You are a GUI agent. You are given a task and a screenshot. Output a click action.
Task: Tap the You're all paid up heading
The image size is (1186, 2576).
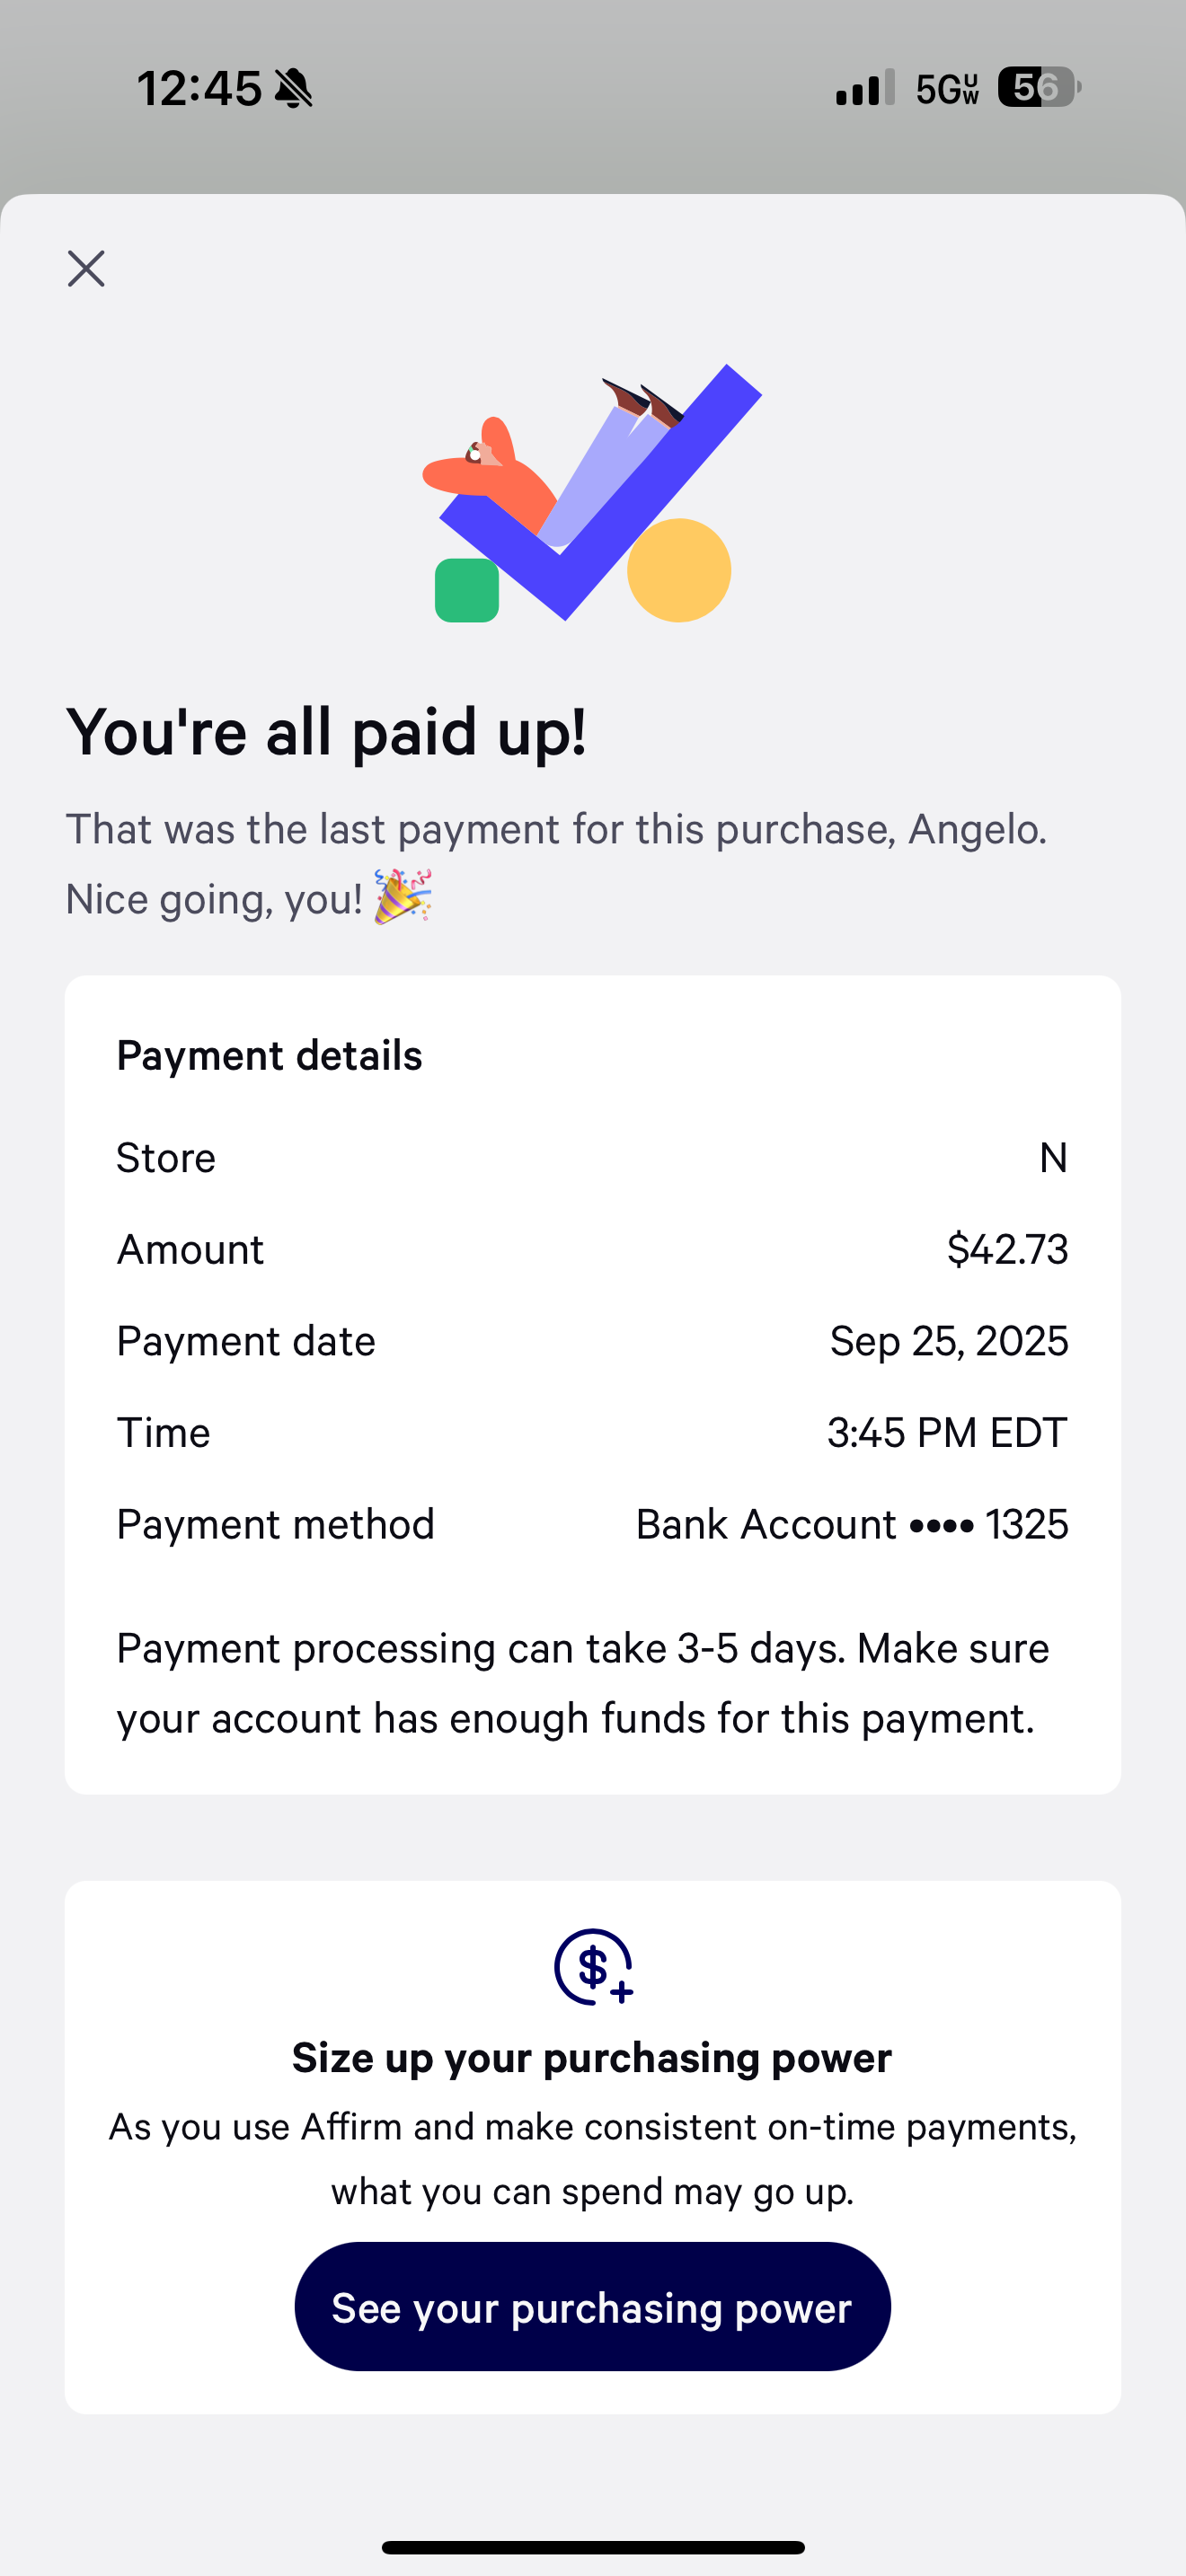[x=326, y=732]
